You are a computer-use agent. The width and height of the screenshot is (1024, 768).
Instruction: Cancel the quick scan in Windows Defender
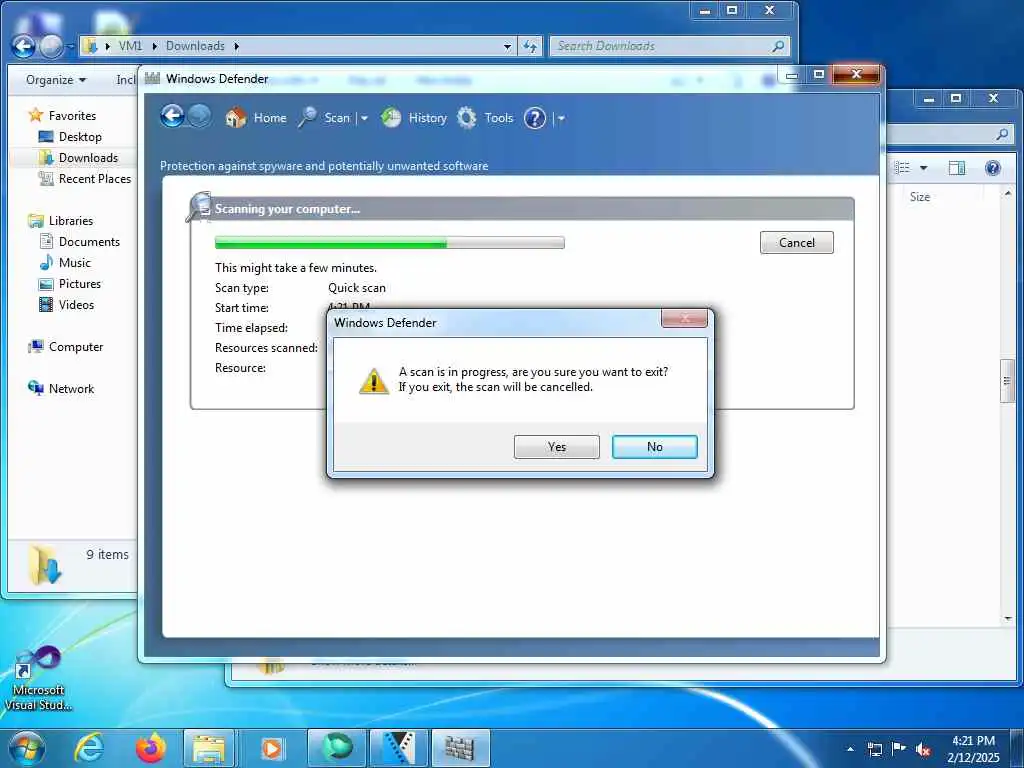click(x=796, y=242)
